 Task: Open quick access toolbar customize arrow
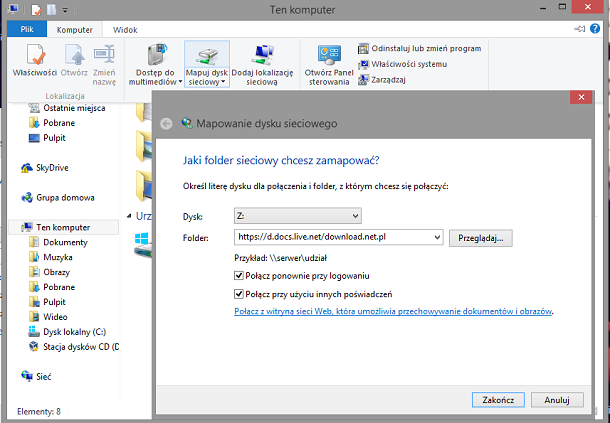[x=65, y=10]
